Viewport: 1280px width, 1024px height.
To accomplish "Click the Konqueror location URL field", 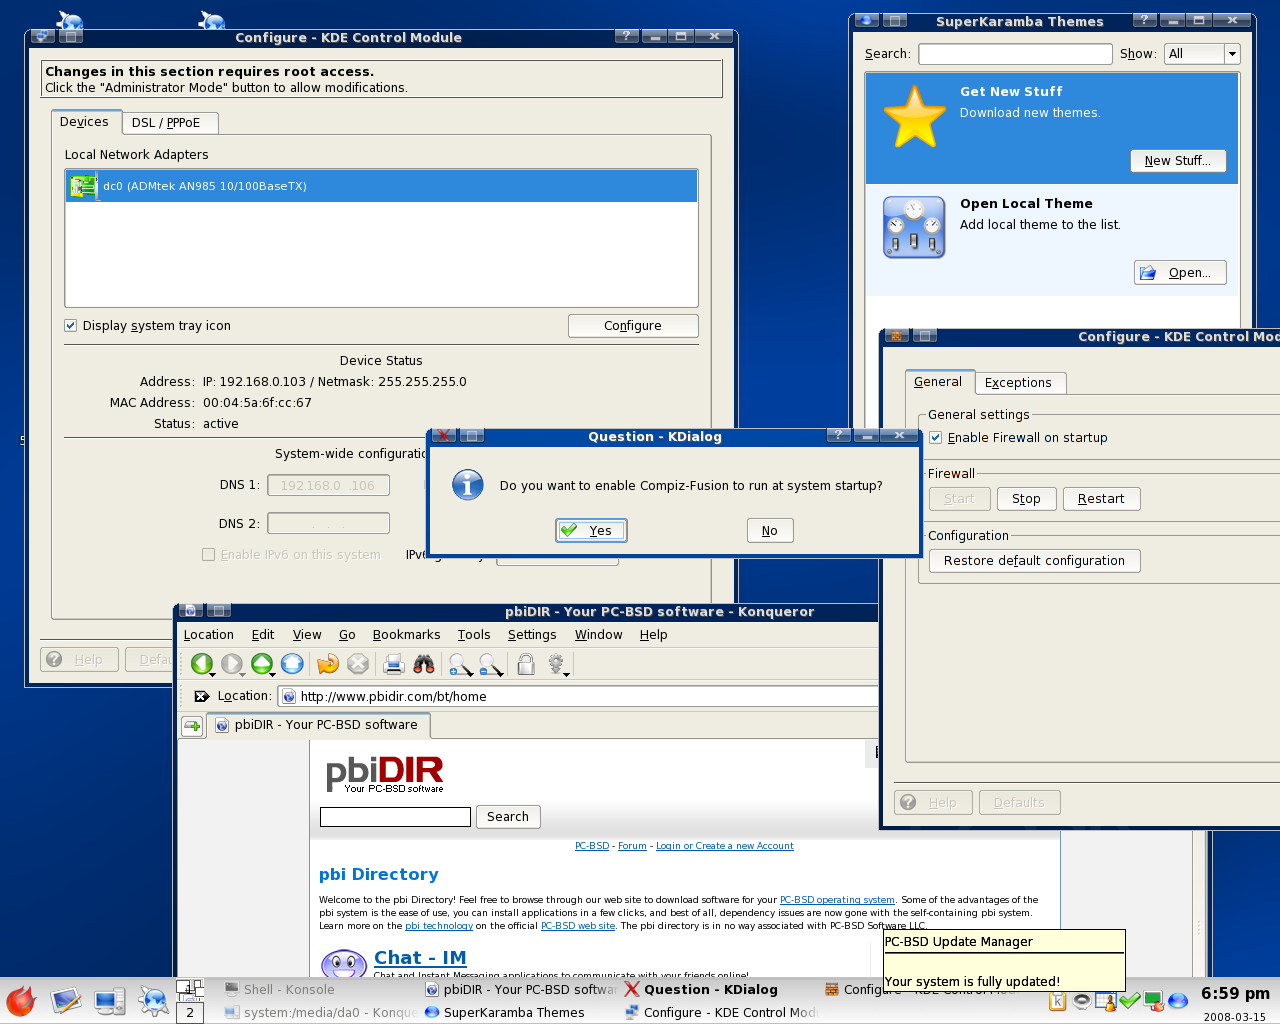I will 580,697.
